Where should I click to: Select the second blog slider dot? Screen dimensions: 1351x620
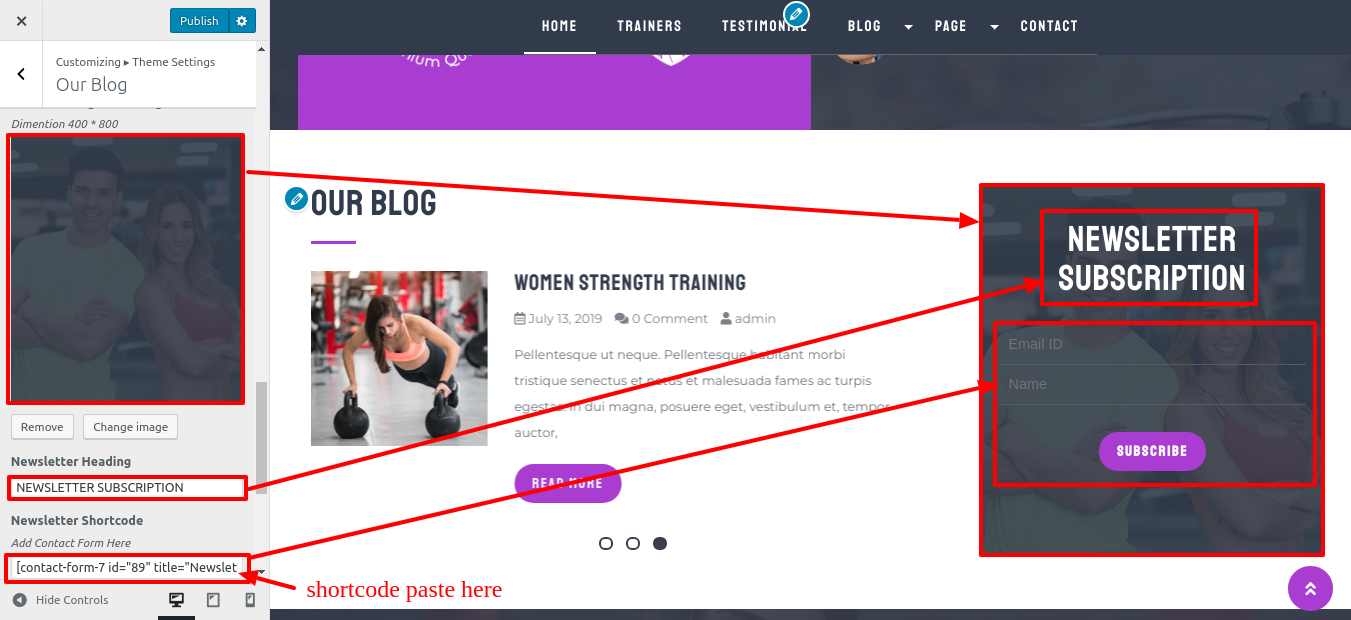tap(633, 543)
